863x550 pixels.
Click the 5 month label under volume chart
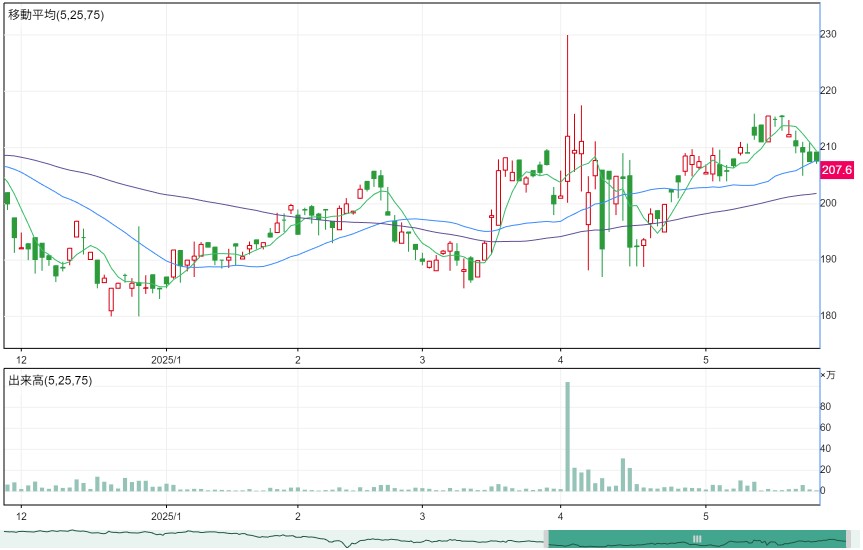(706, 516)
